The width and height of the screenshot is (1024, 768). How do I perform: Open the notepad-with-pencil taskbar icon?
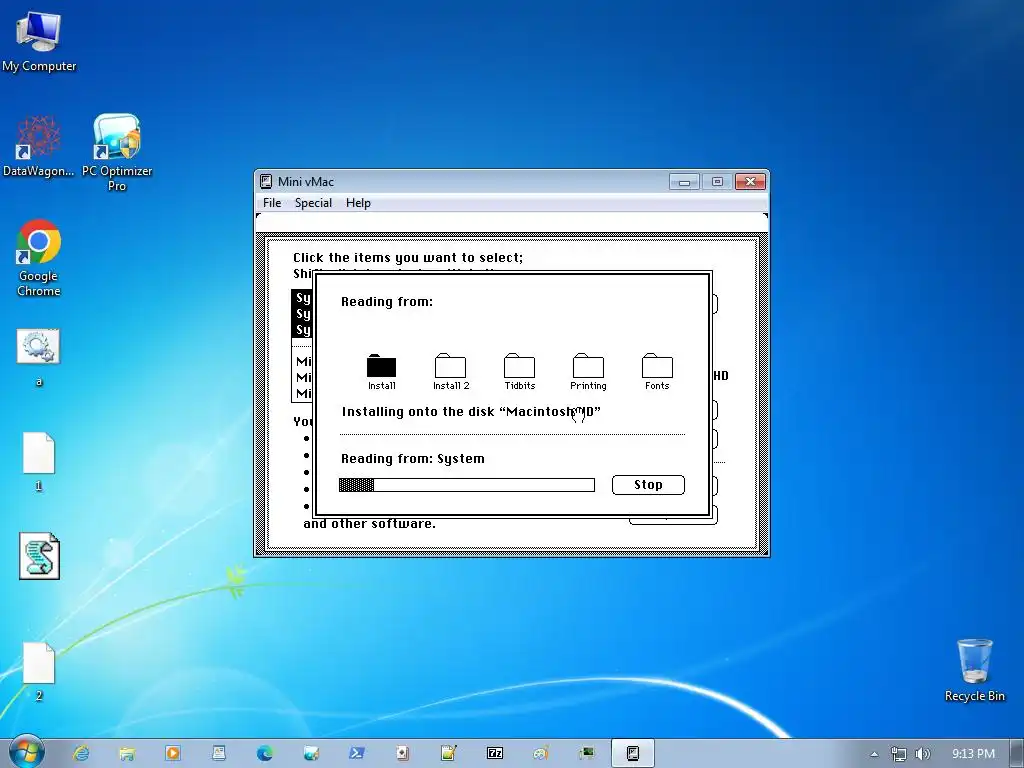pyautogui.click(x=449, y=753)
